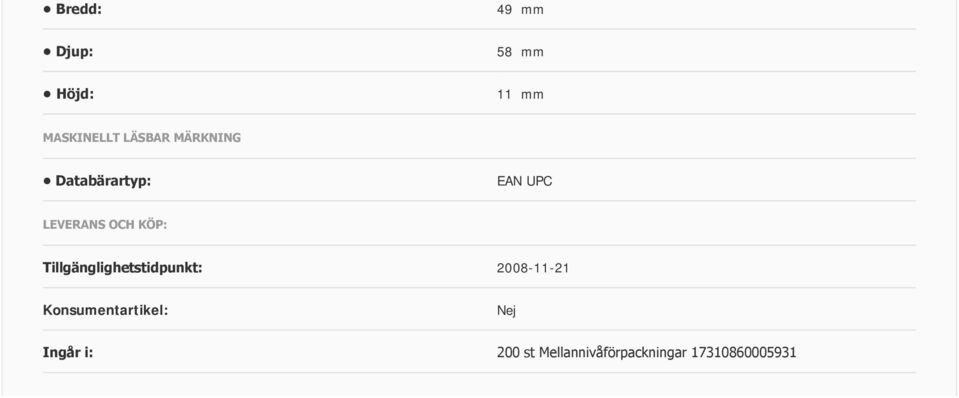Image resolution: width=959 pixels, height=398 pixels.
Task: Click the Maskinellt läsbar märkning heading
Action: [x=142, y=138]
